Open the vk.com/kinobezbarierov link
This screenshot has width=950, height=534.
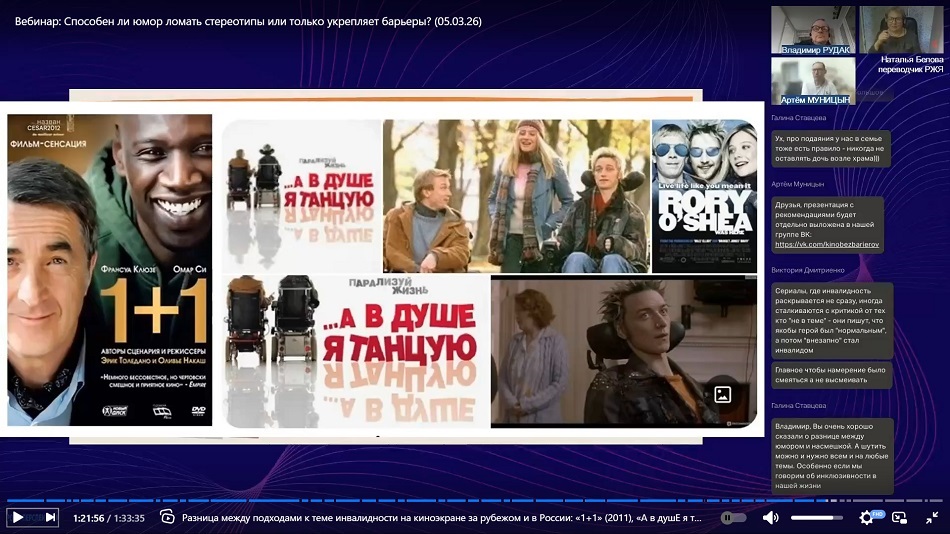[825, 244]
